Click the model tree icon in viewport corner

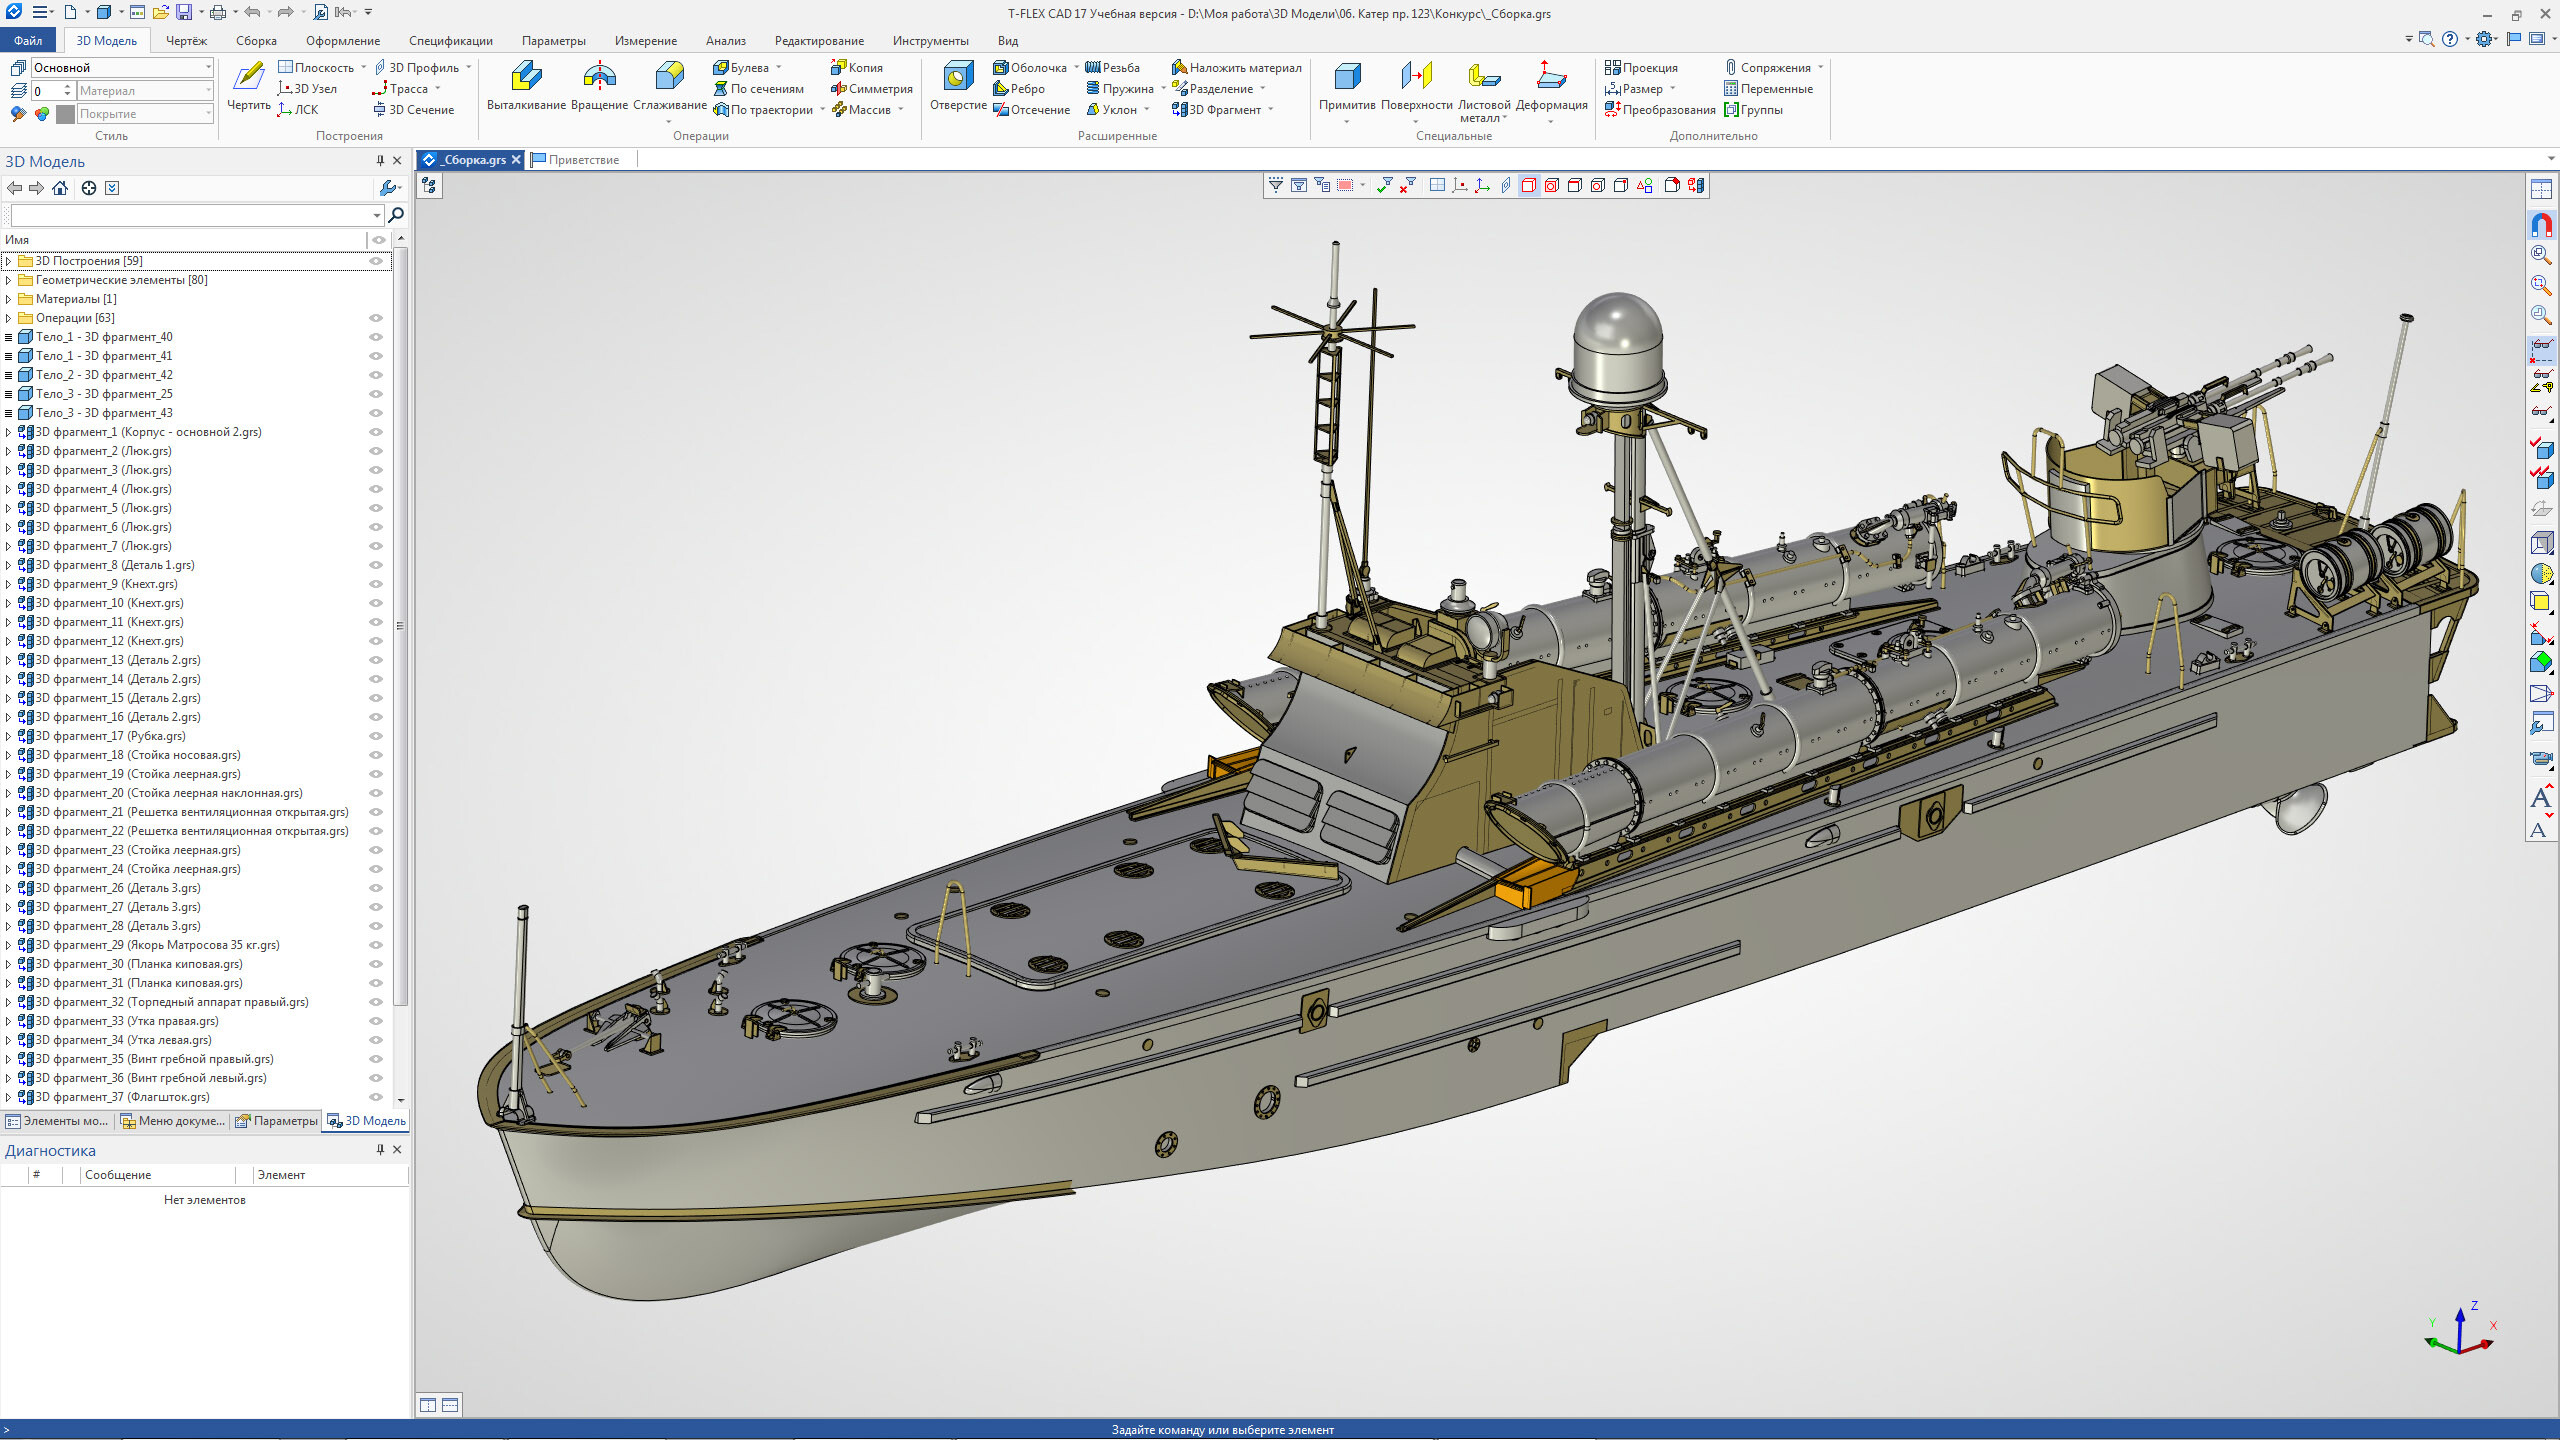point(429,185)
